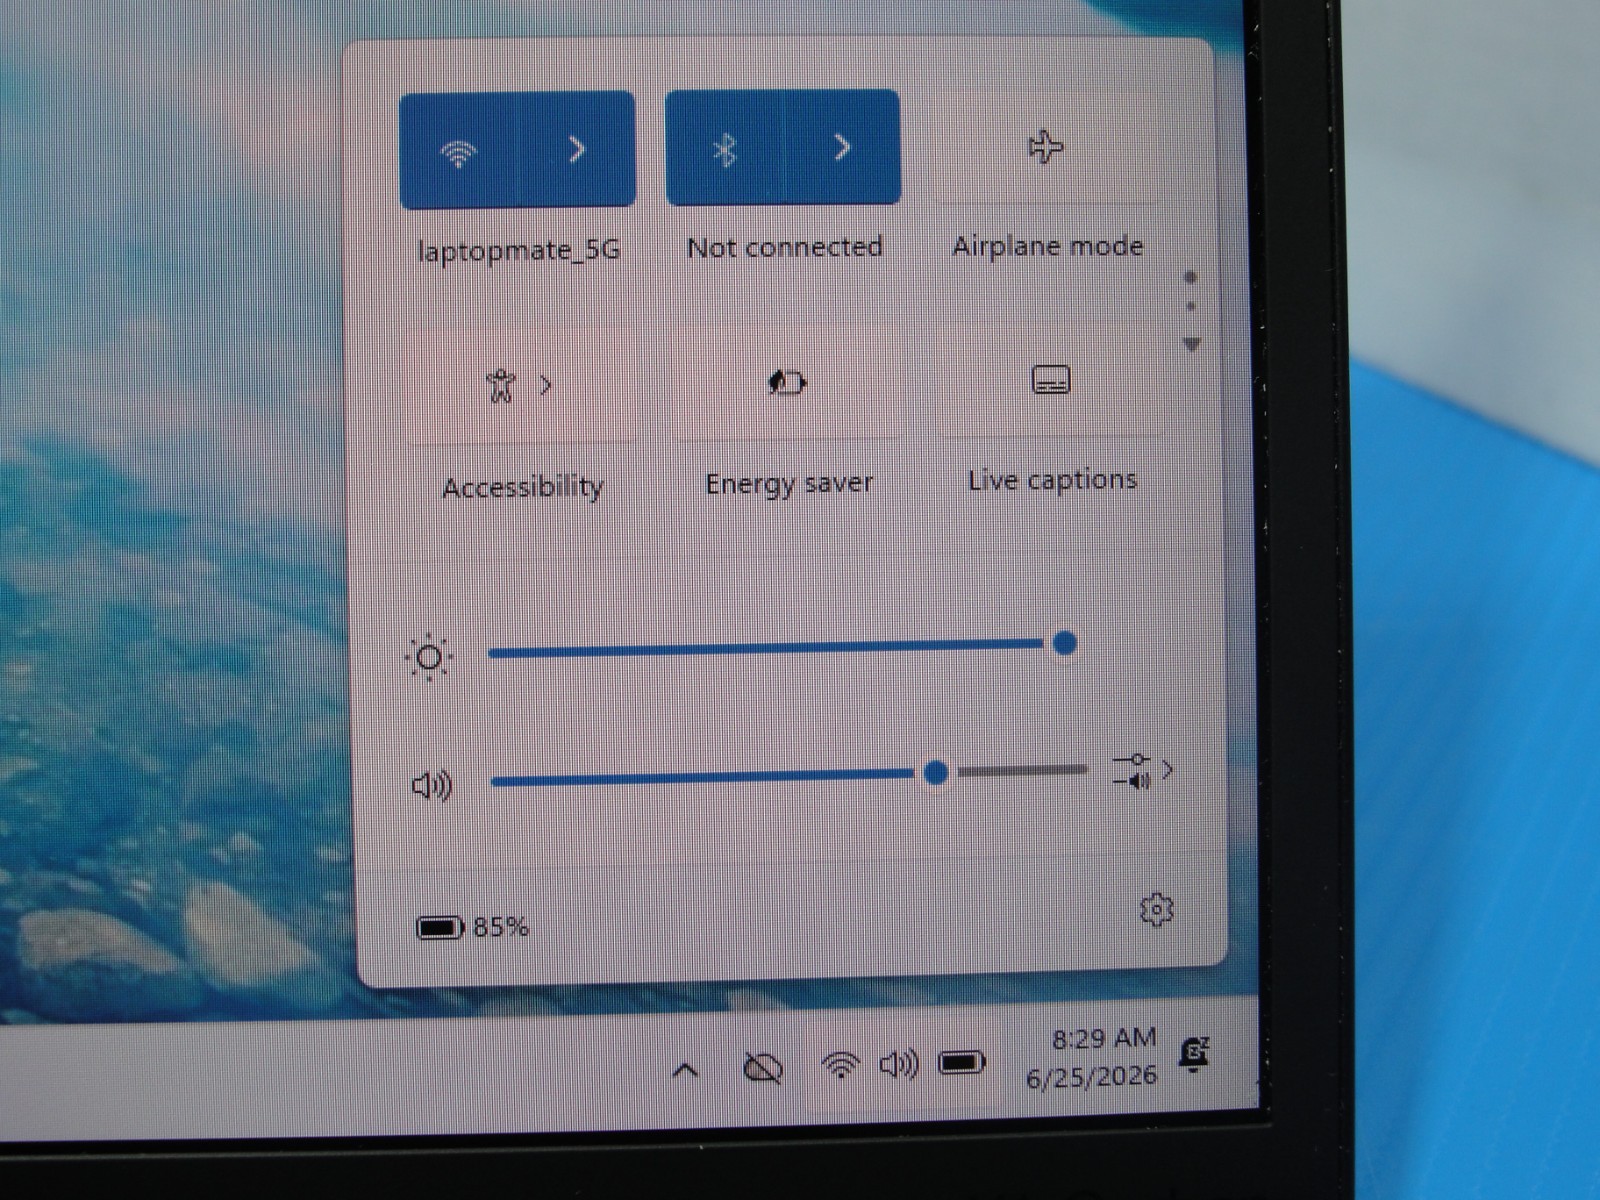Image resolution: width=1600 pixels, height=1200 pixels.
Task: Open battery settings showing 85%
Action: point(472,927)
